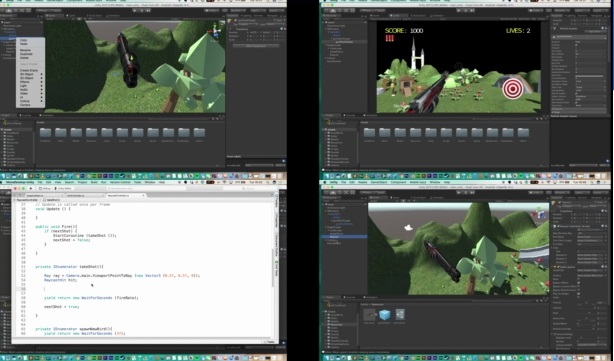This screenshot has height=361, width=614.
Task: Click the Play button in the bottom-right Unity window
Action: click(x=459, y=192)
